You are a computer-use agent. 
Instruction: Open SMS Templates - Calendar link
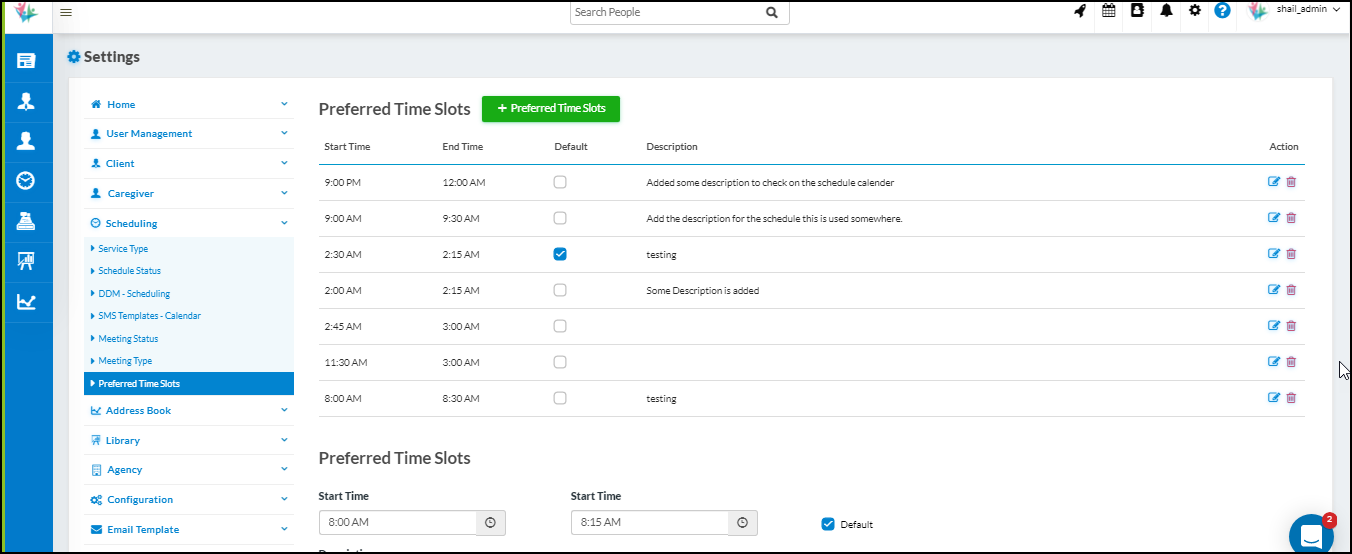coord(149,316)
